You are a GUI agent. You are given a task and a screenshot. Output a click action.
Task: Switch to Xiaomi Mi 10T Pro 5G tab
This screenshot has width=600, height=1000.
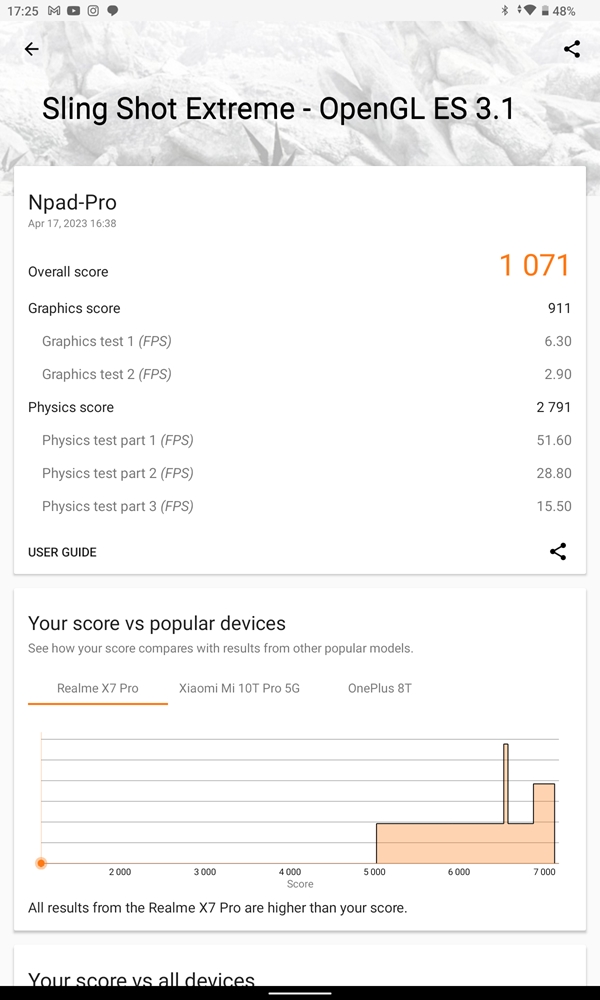(x=239, y=688)
